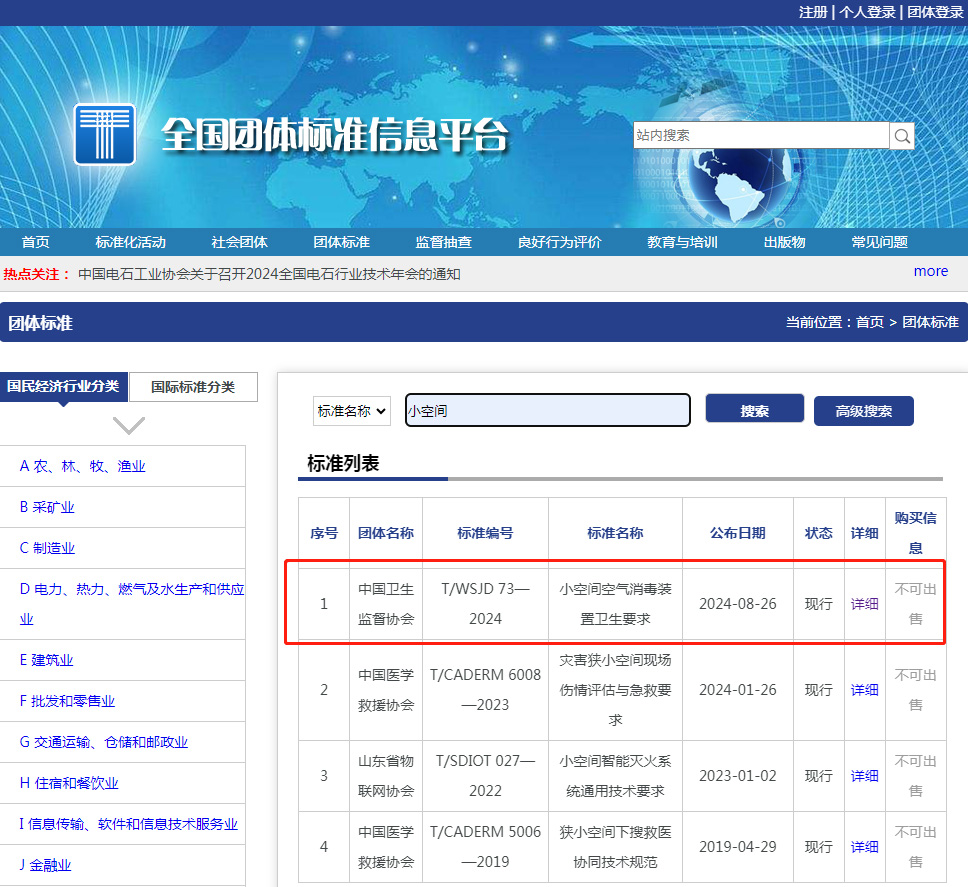Screen dimensions: 968x887
Task: Click the date 2023-01-02
Action: tap(738, 775)
